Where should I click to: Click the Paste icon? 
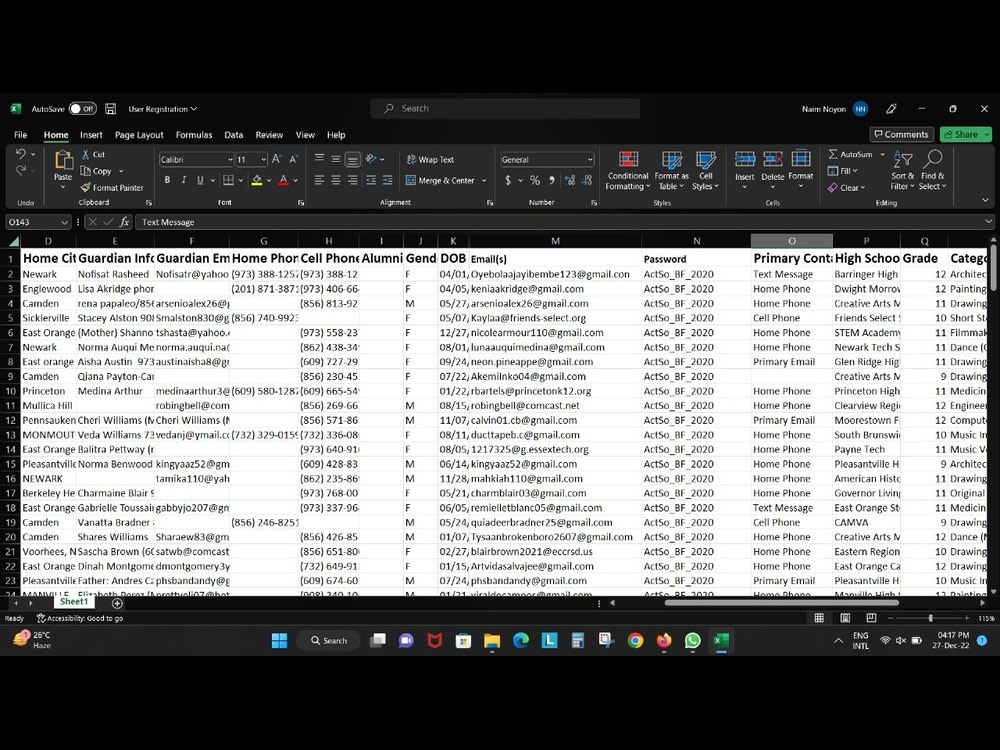(x=62, y=159)
